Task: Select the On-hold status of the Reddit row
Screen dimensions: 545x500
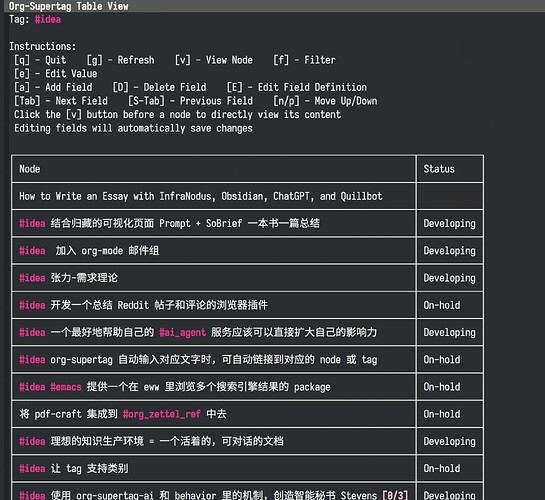Action: pyautogui.click(x=441, y=305)
